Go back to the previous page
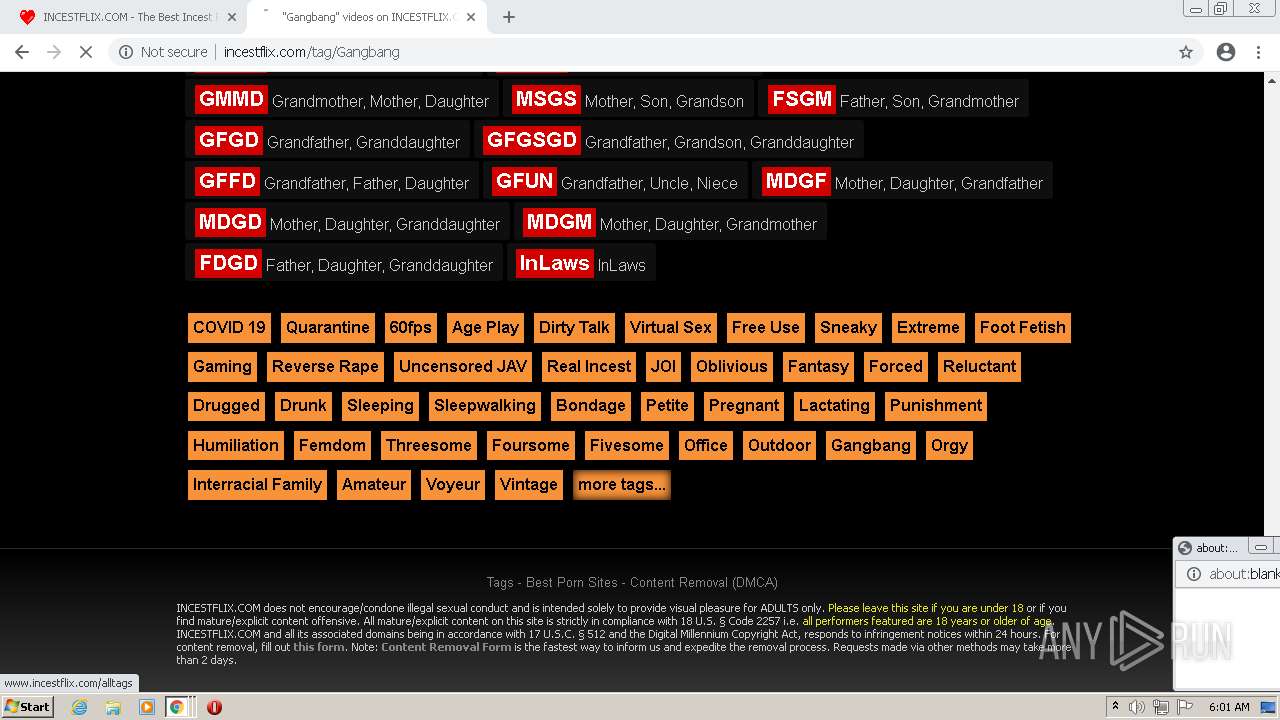The image size is (1280, 720). point(22,52)
